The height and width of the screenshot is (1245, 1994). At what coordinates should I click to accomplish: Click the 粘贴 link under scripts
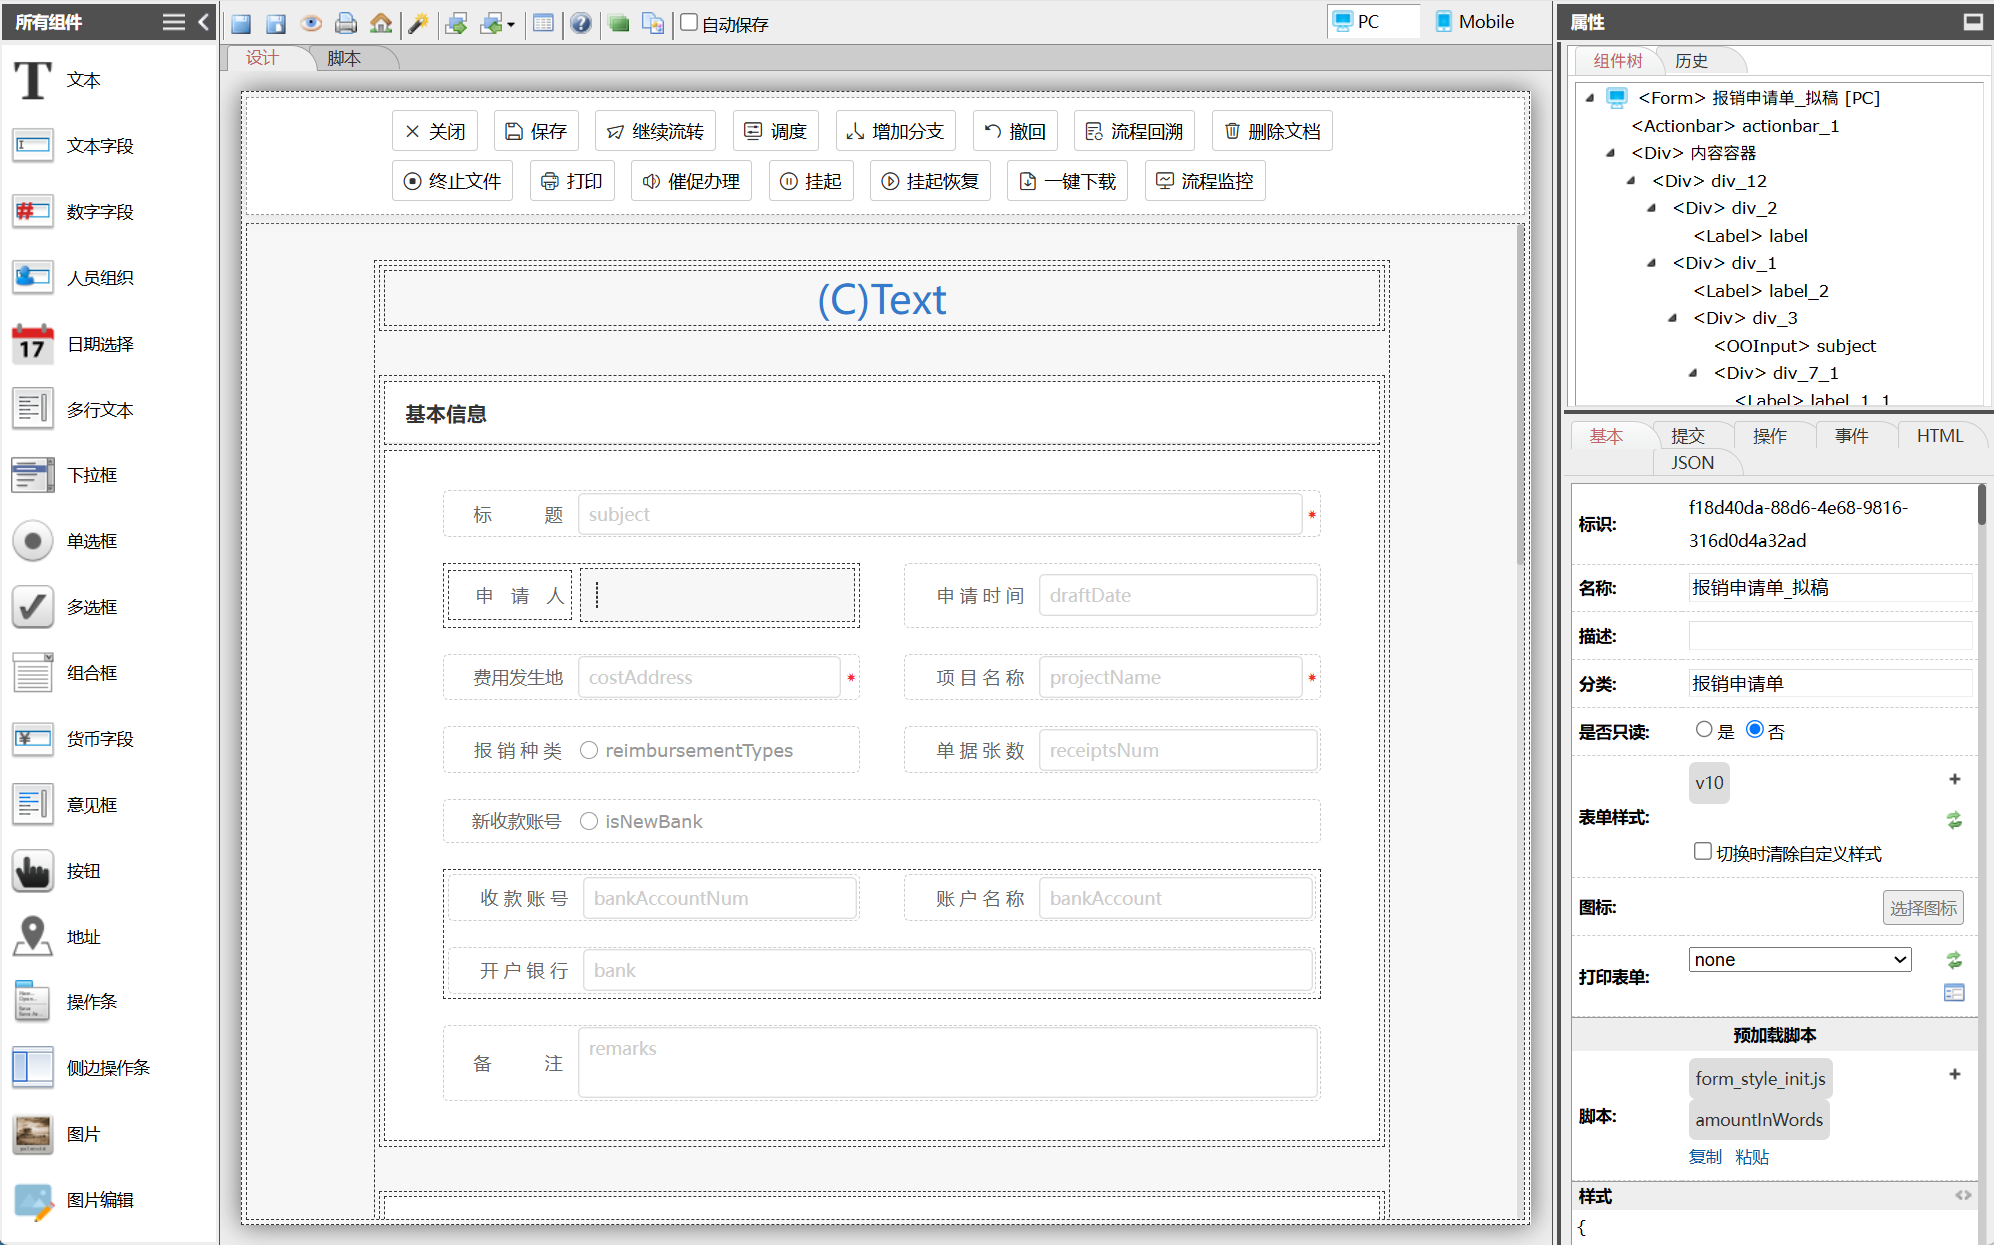click(x=1752, y=1157)
